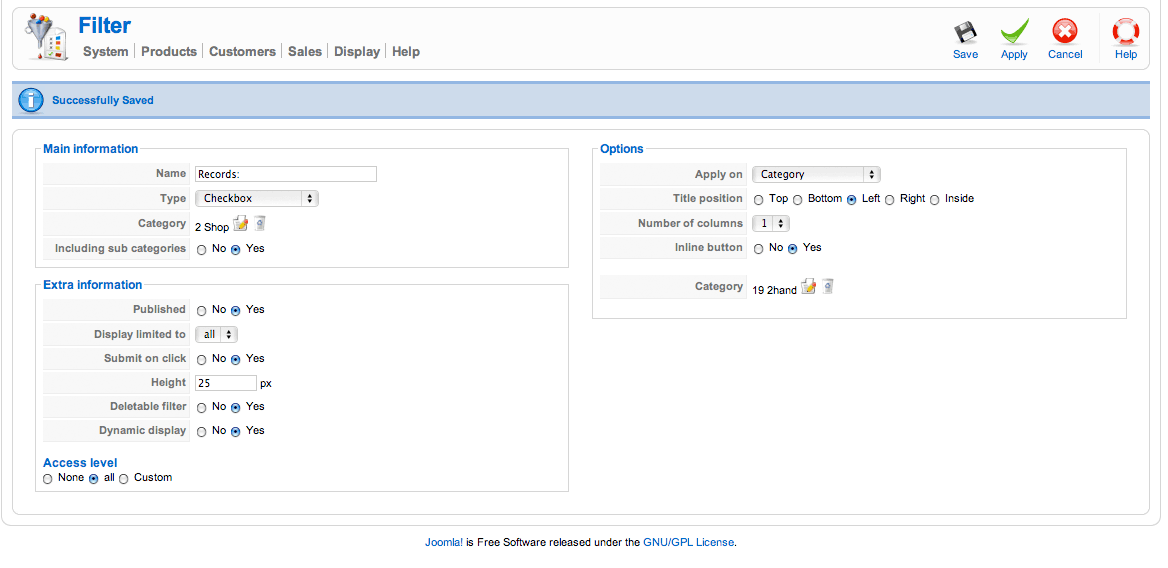Open the Help menu item

(406, 51)
